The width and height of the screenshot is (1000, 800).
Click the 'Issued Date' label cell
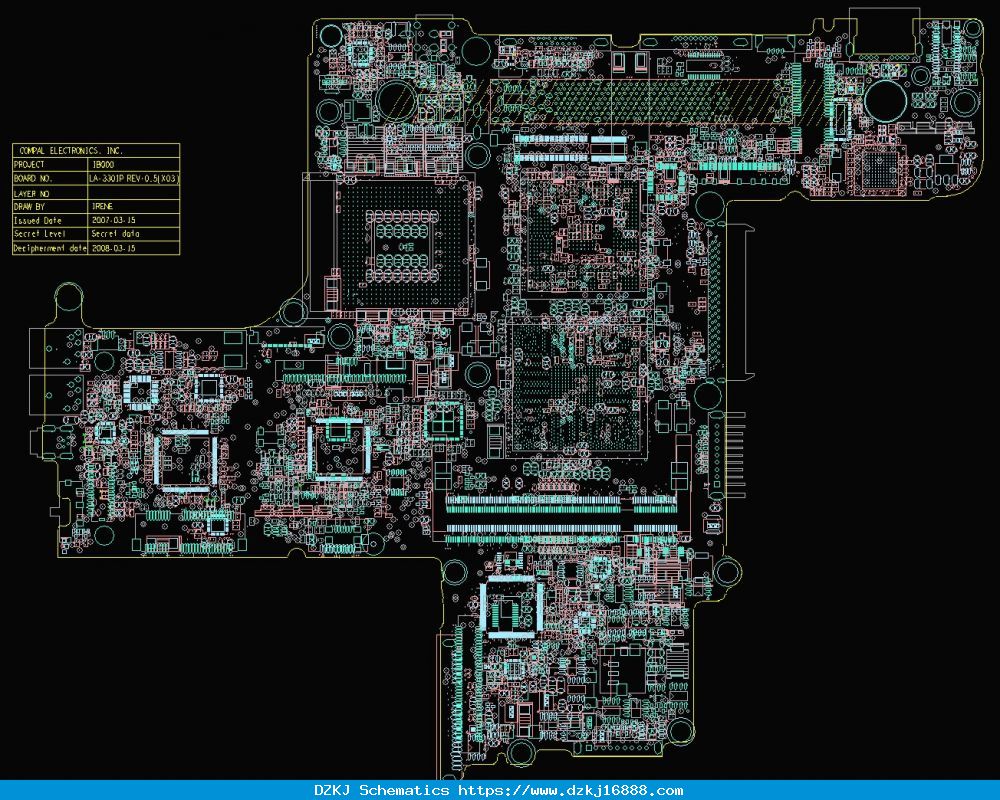(50, 220)
